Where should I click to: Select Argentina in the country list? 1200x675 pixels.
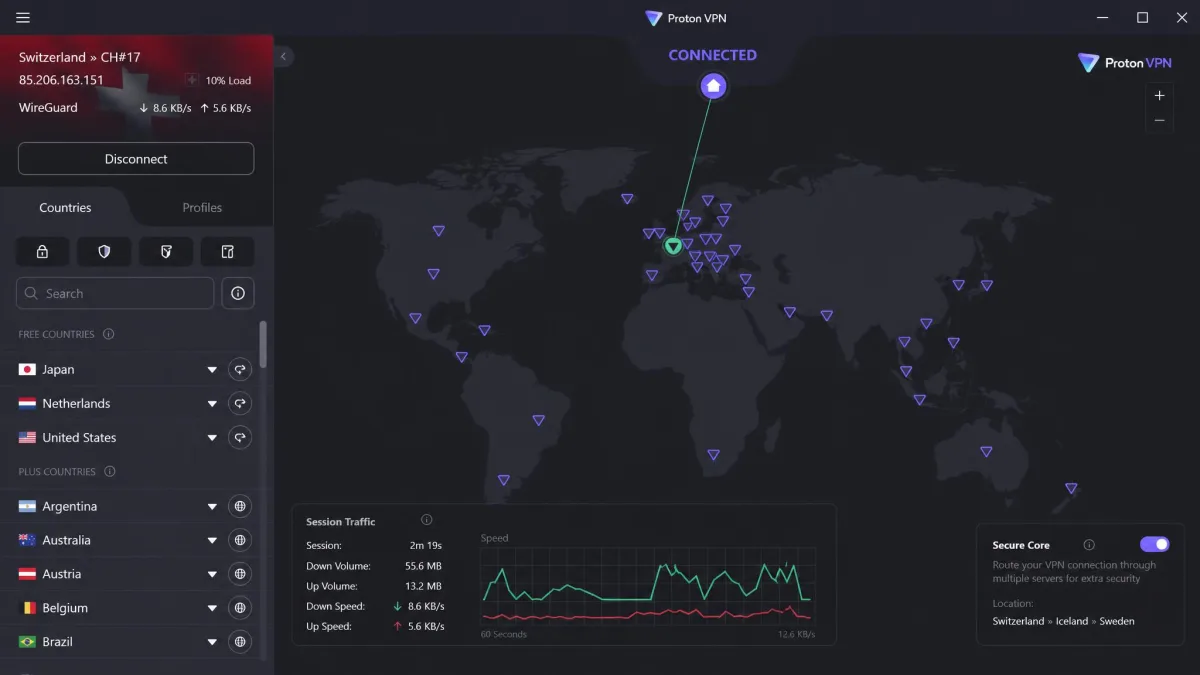[x=70, y=506]
